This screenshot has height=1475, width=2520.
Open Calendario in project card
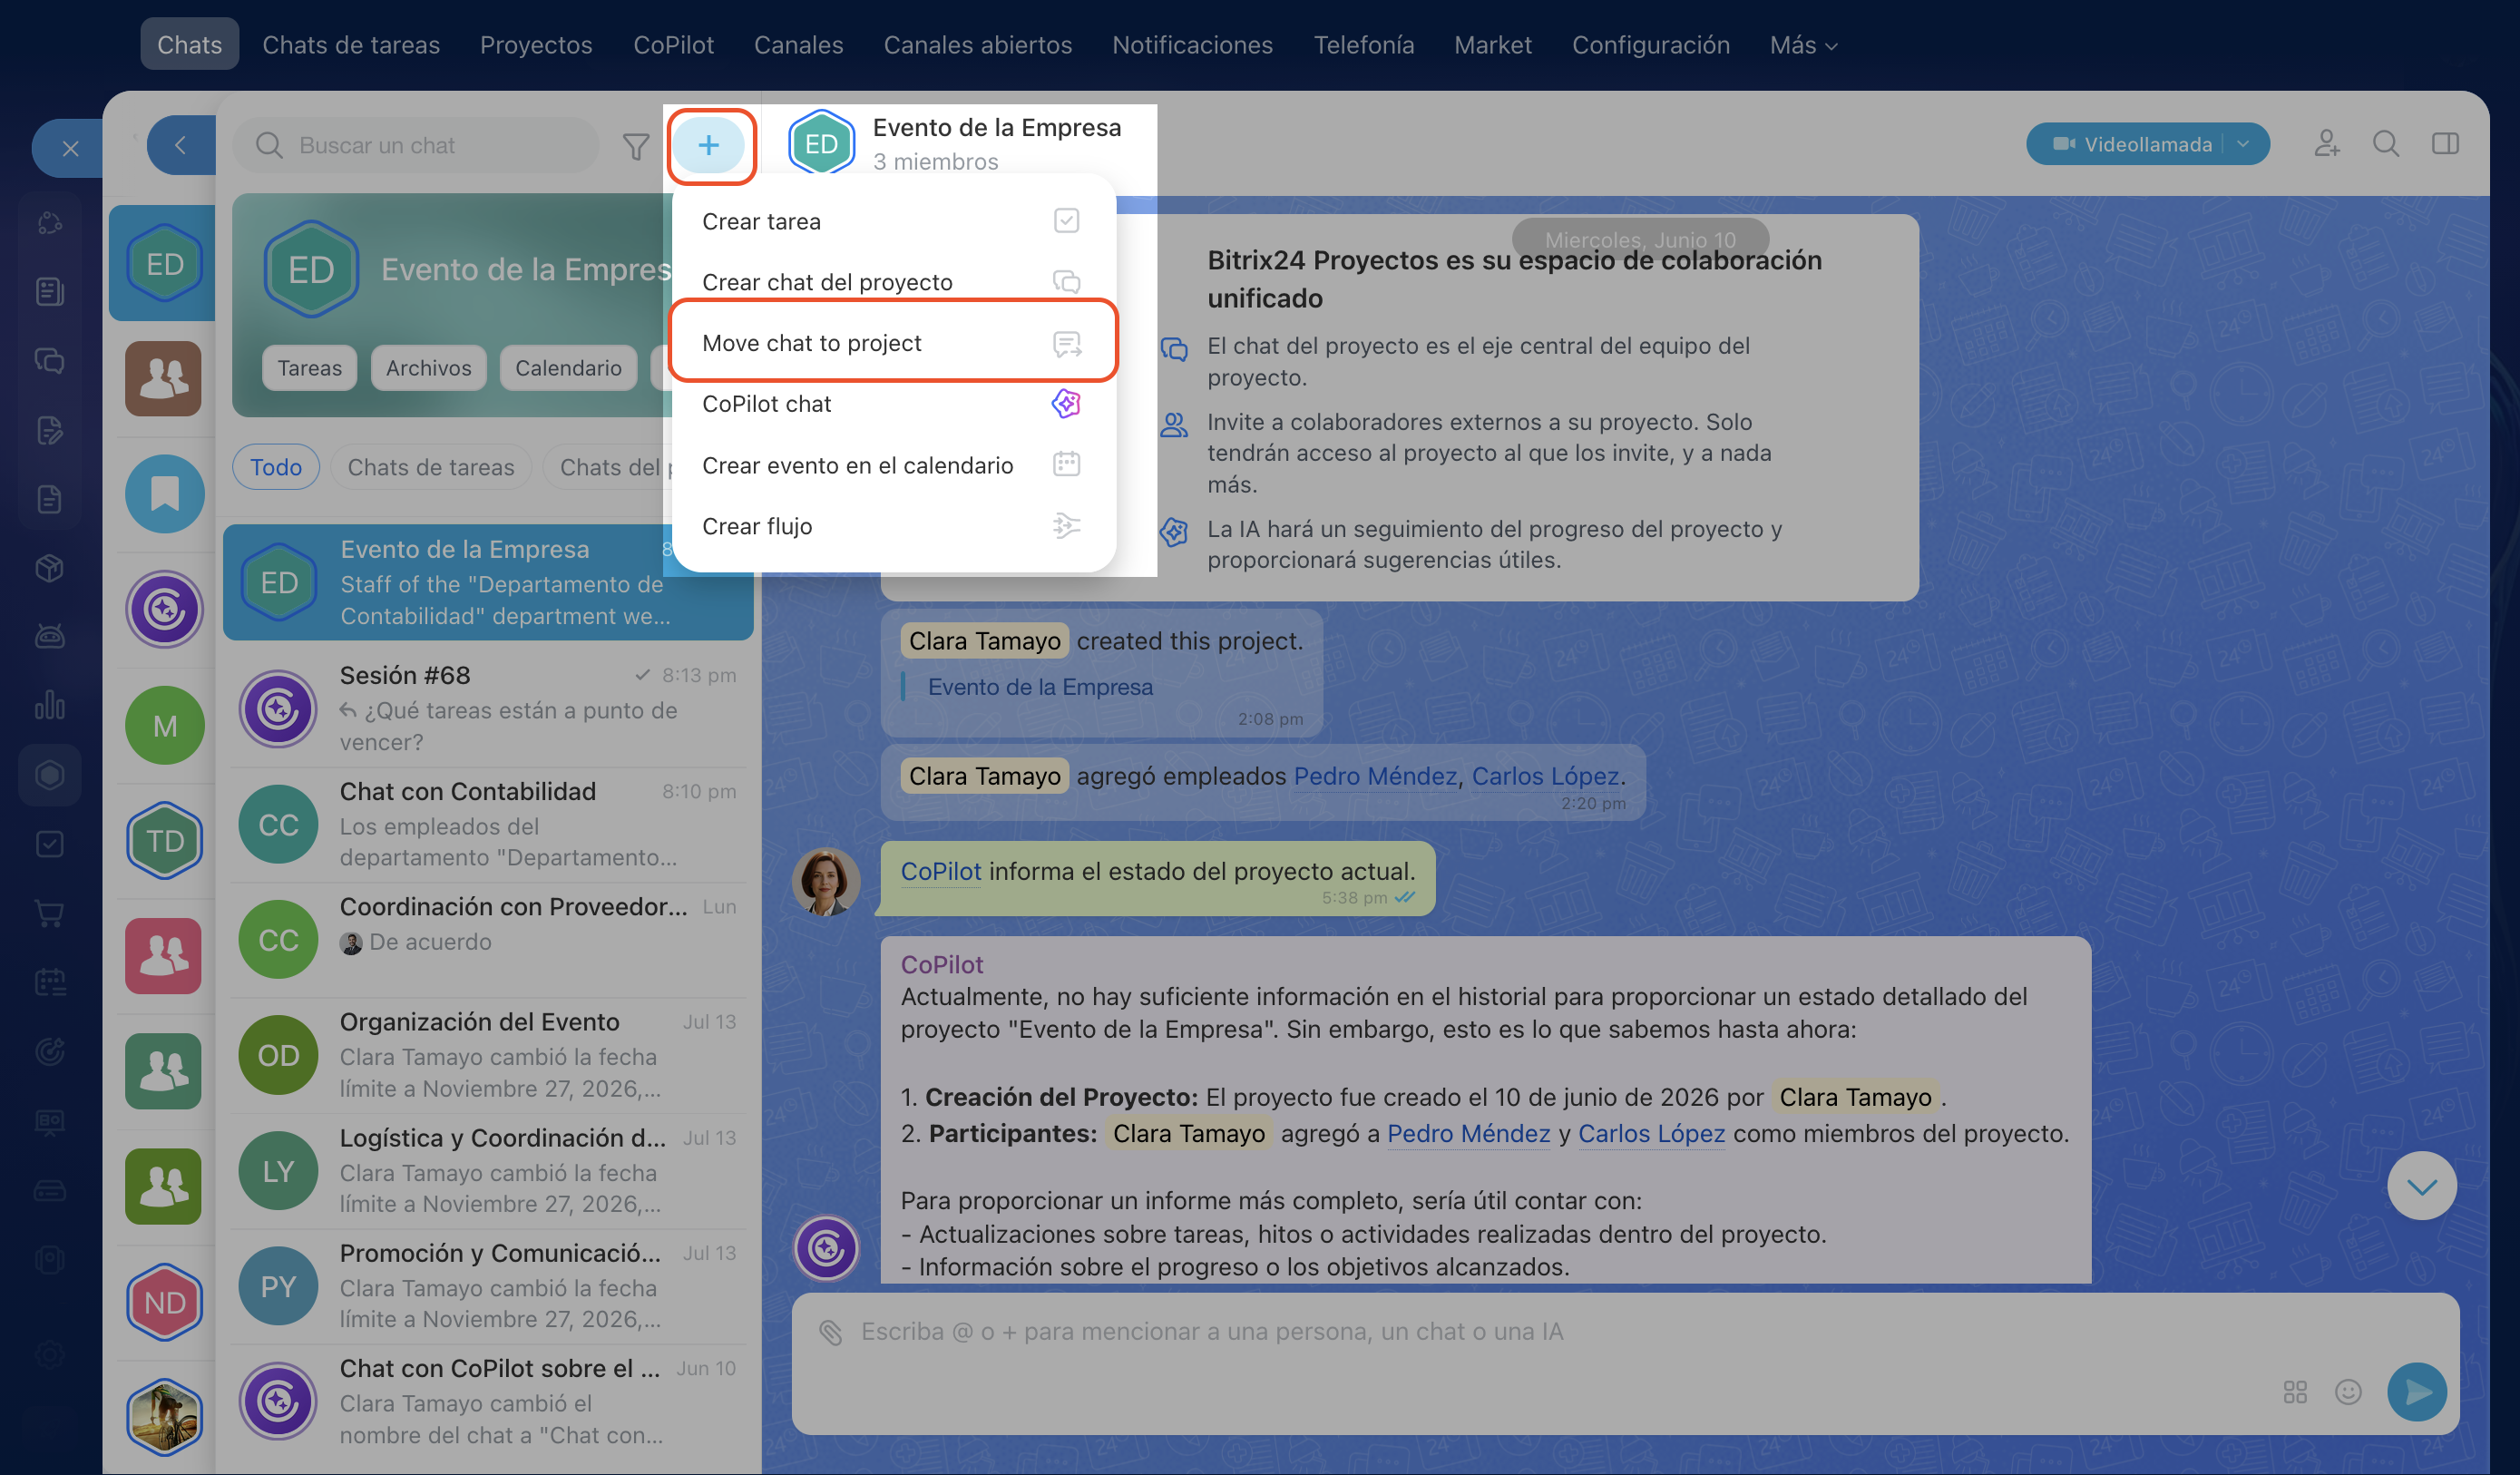pos(568,368)
